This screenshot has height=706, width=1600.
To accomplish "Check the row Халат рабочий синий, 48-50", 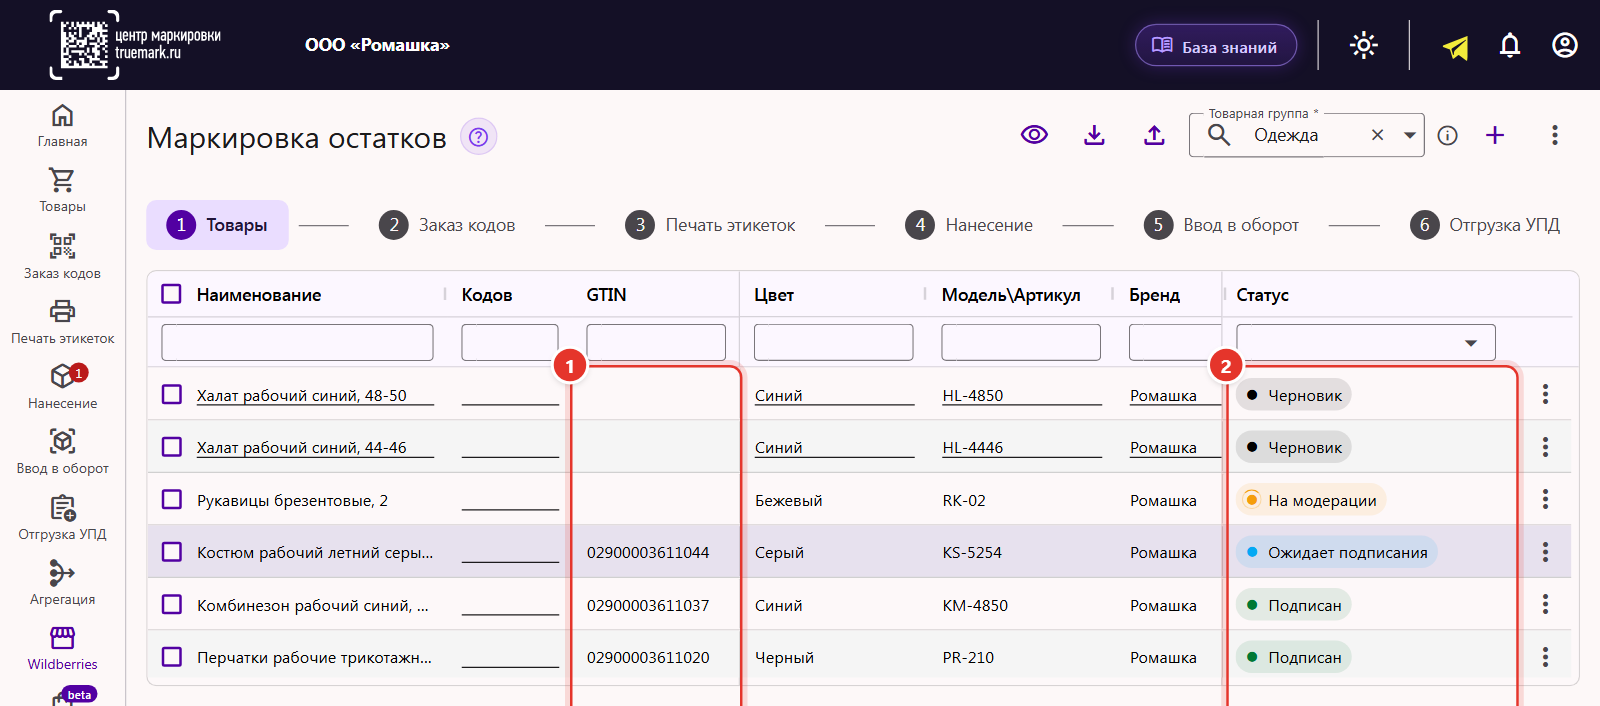I will pos(172,395).
